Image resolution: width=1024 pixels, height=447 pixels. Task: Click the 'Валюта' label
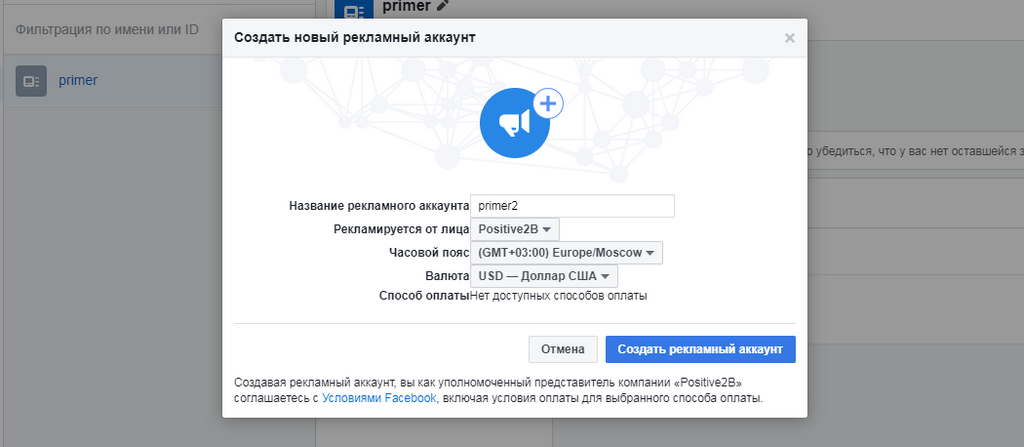point(447,276)
